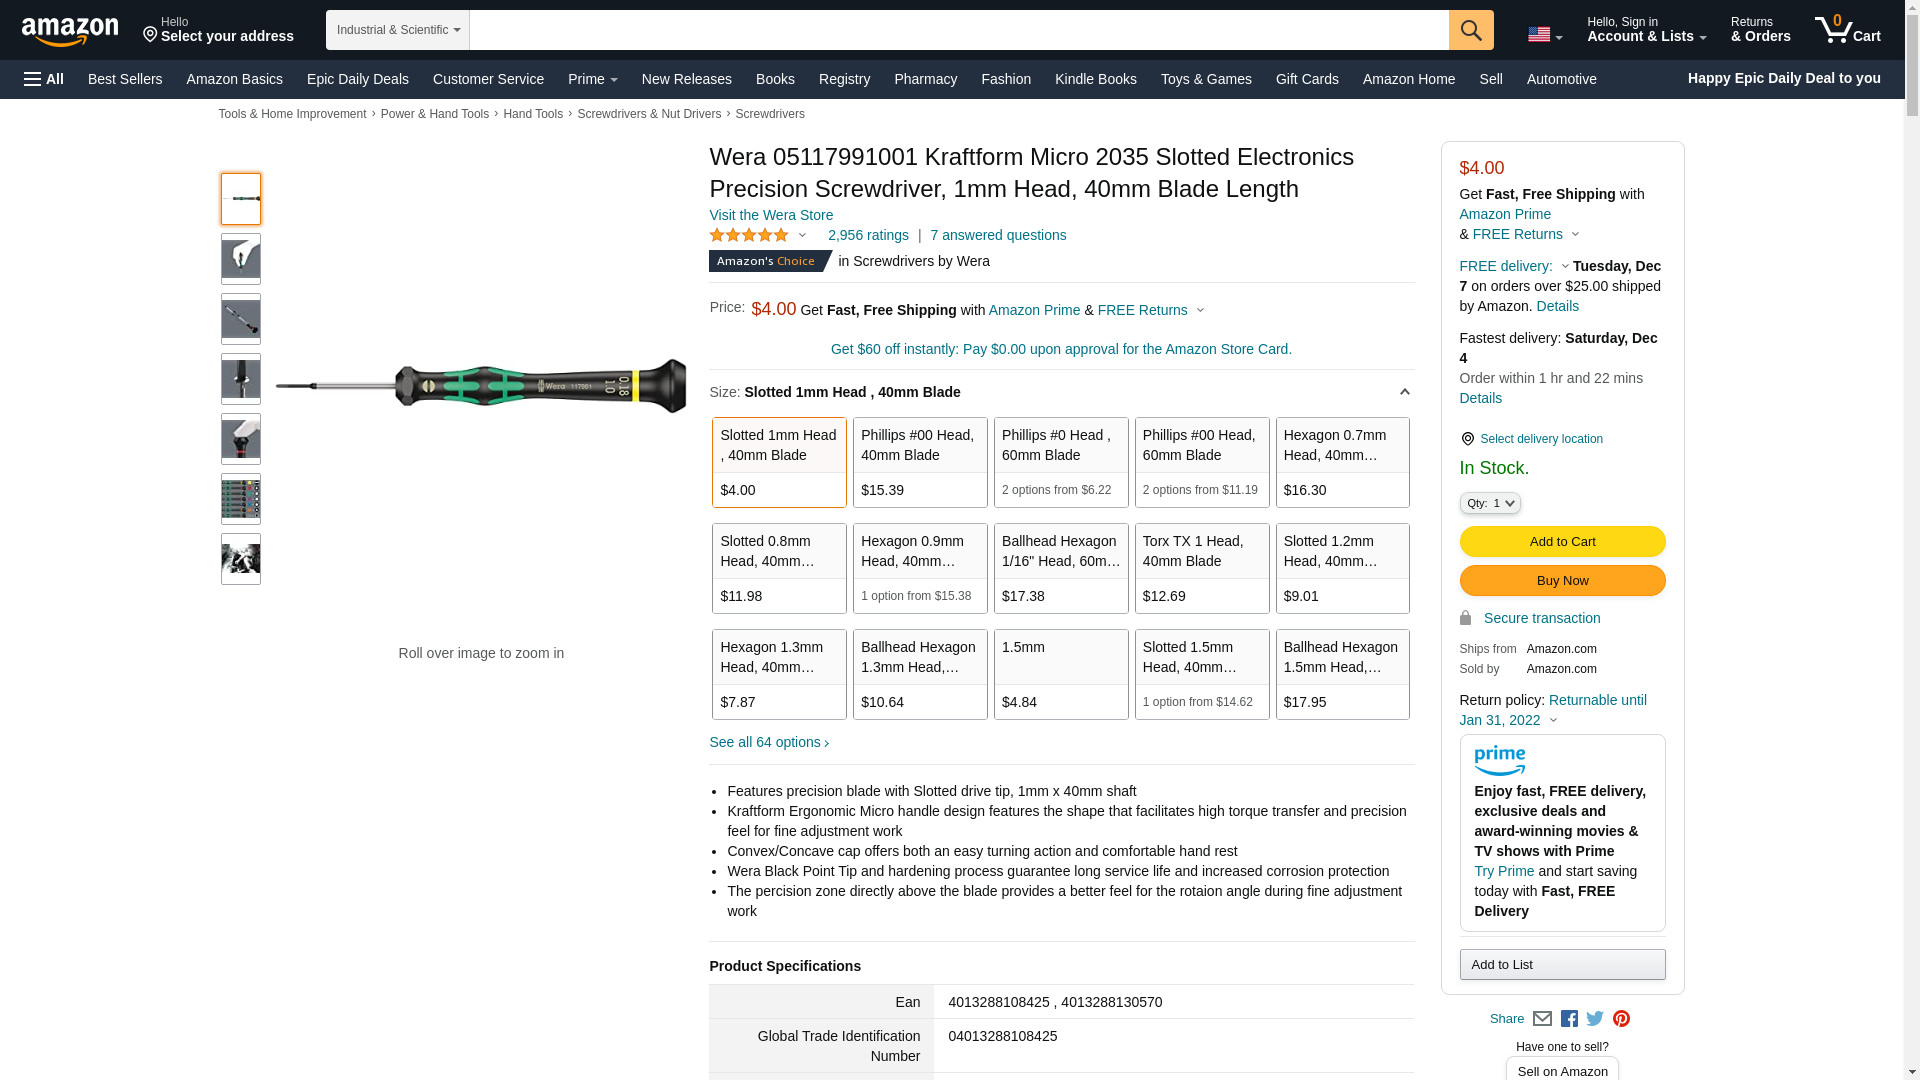Open See all 64 options link
Viewport: 1920px width, 1080px height.
click(x=768, y=742)
